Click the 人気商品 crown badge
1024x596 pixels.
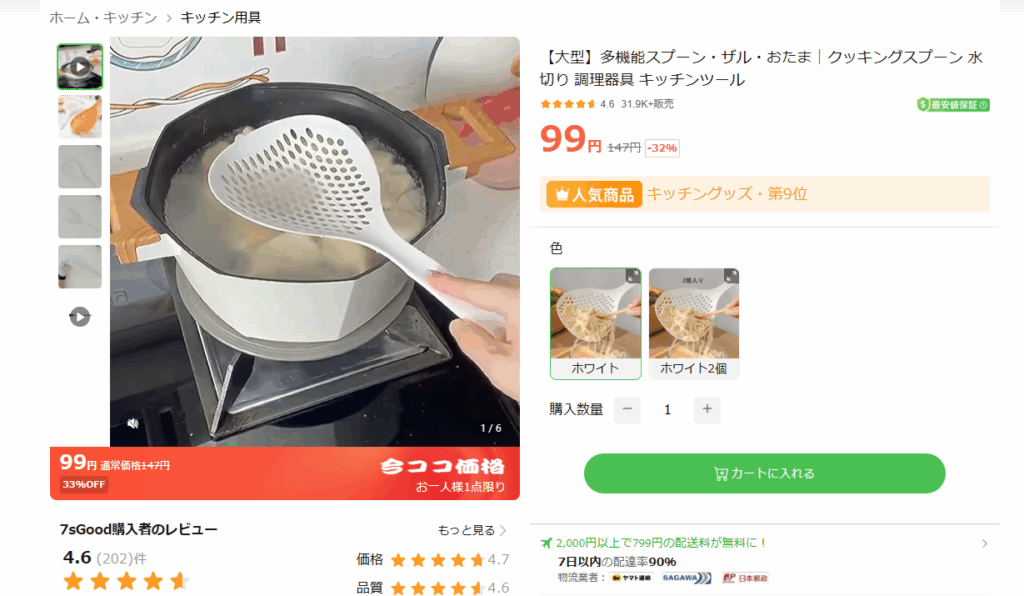(594, 195)
